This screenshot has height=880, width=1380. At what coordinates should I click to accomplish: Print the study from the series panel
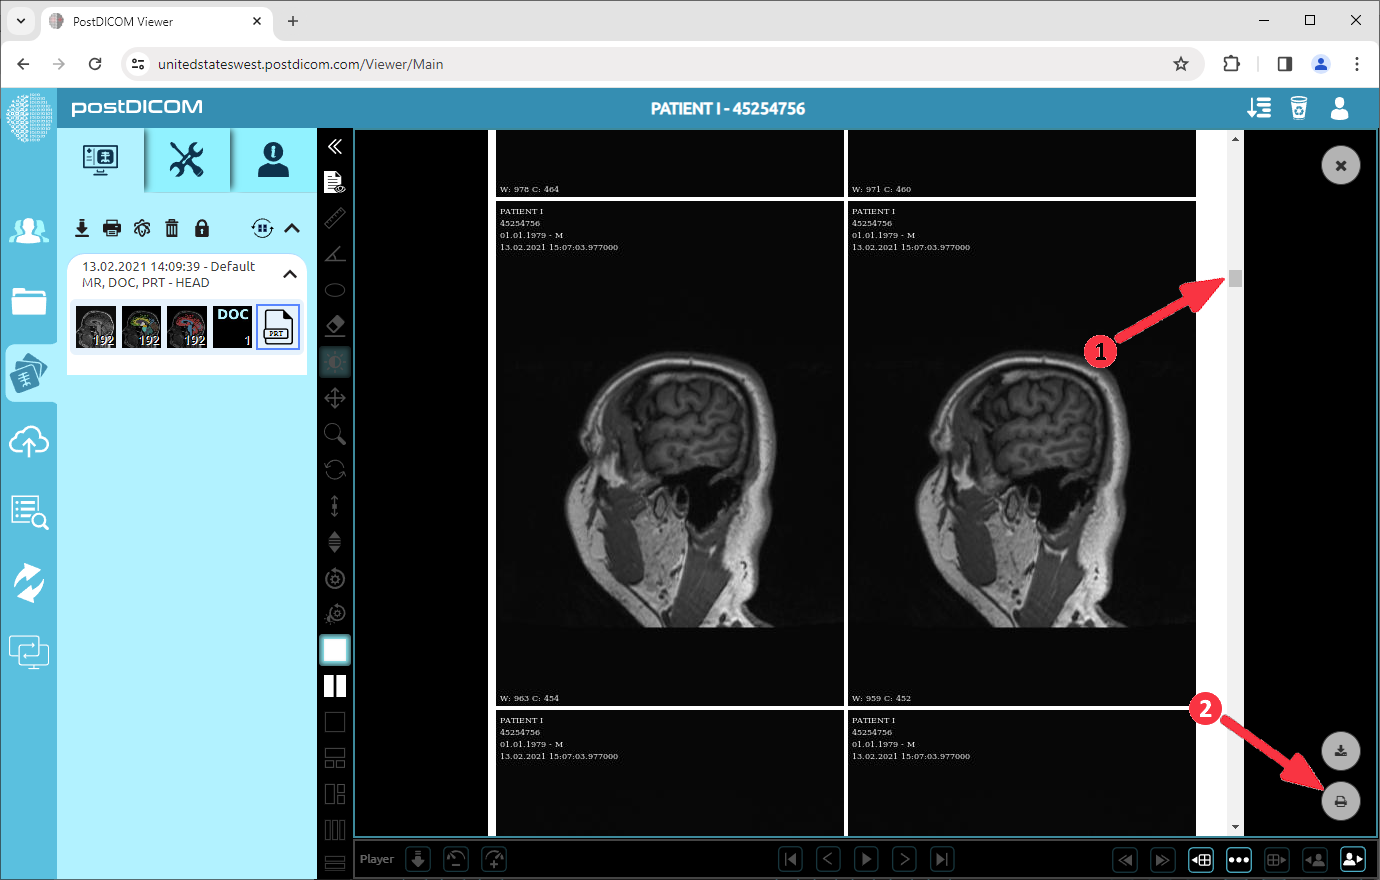pyautogui.click(x=111, y=228)
